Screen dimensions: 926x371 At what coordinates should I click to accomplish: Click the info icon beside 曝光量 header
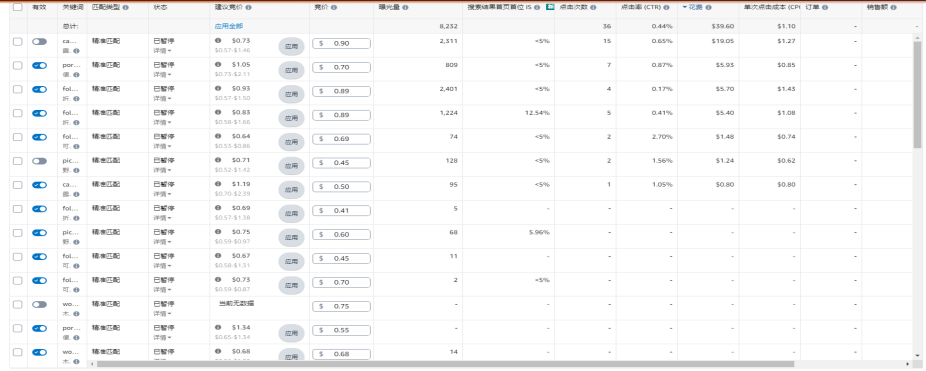[x=406, y=8]
